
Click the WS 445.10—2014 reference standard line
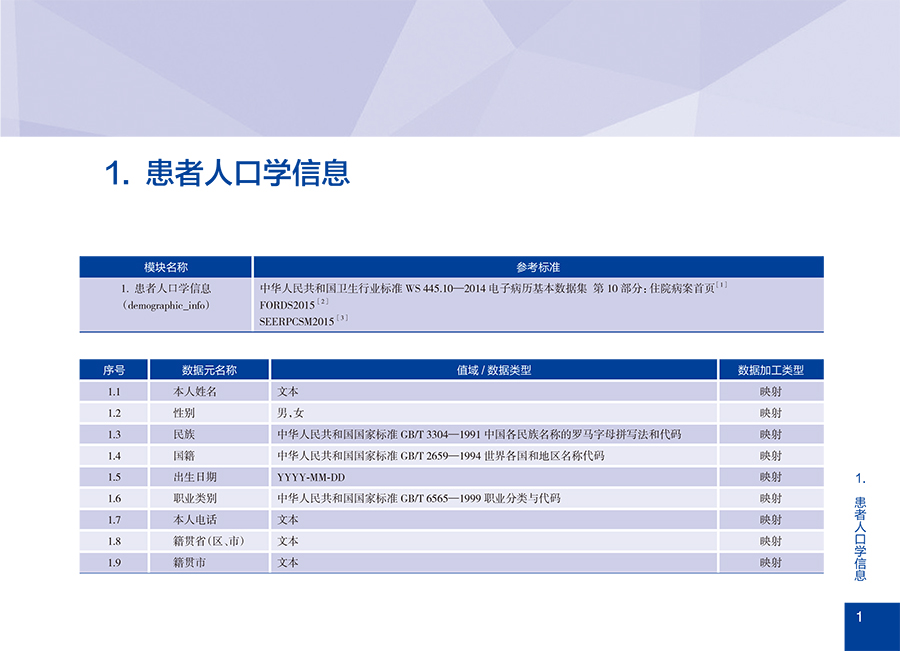[493, 288]
